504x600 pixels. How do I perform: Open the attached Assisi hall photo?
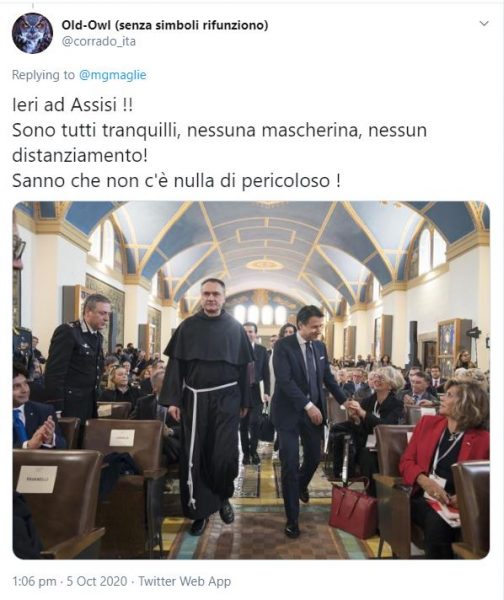pos(251,380)
